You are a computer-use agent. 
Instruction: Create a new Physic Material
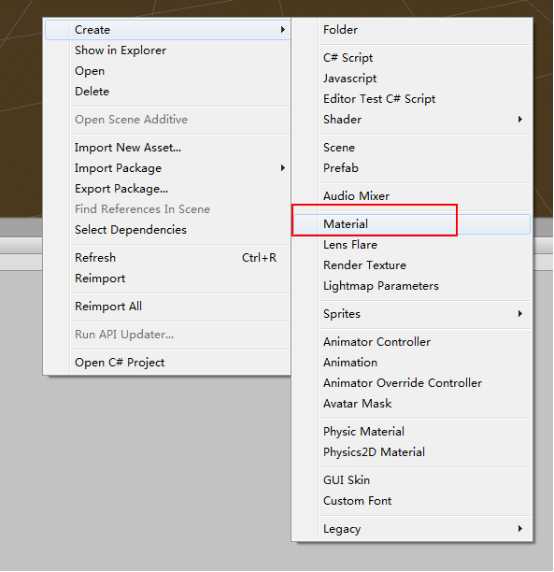pyautogui.click(x=412, y=432)
